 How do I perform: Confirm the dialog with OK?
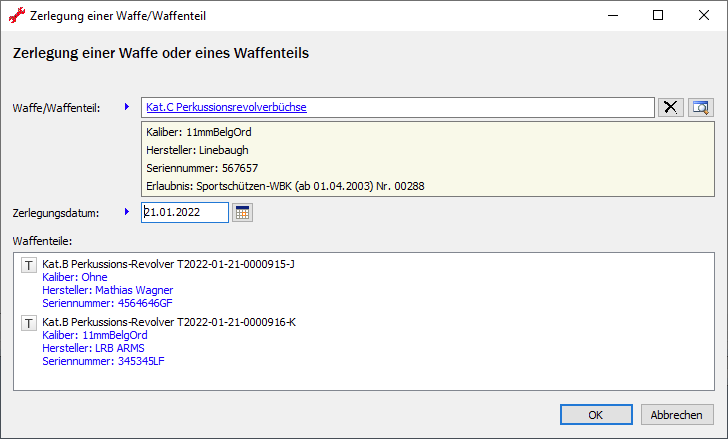pyautogui.click(x=595, y=415)
